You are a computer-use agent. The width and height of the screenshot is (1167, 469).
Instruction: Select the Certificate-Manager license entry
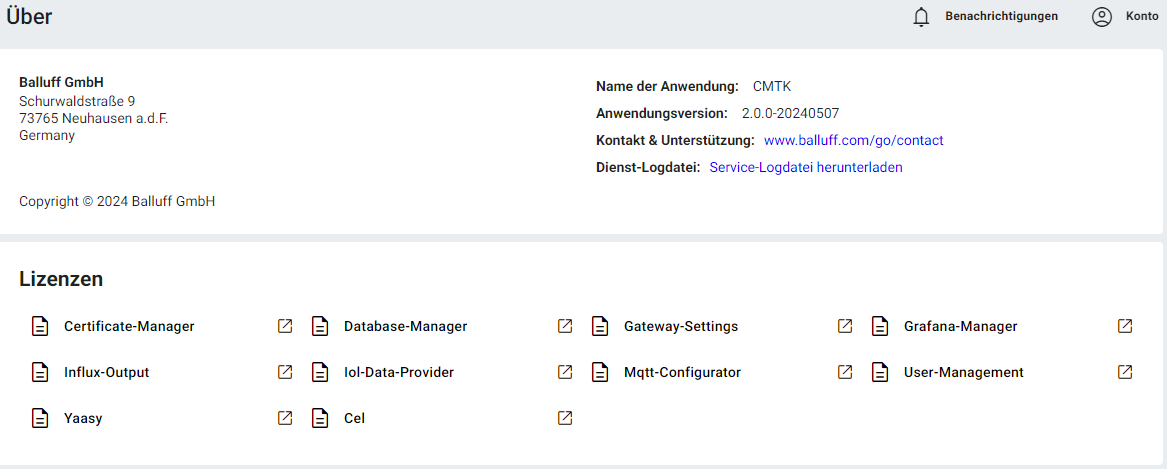[129, 326]
